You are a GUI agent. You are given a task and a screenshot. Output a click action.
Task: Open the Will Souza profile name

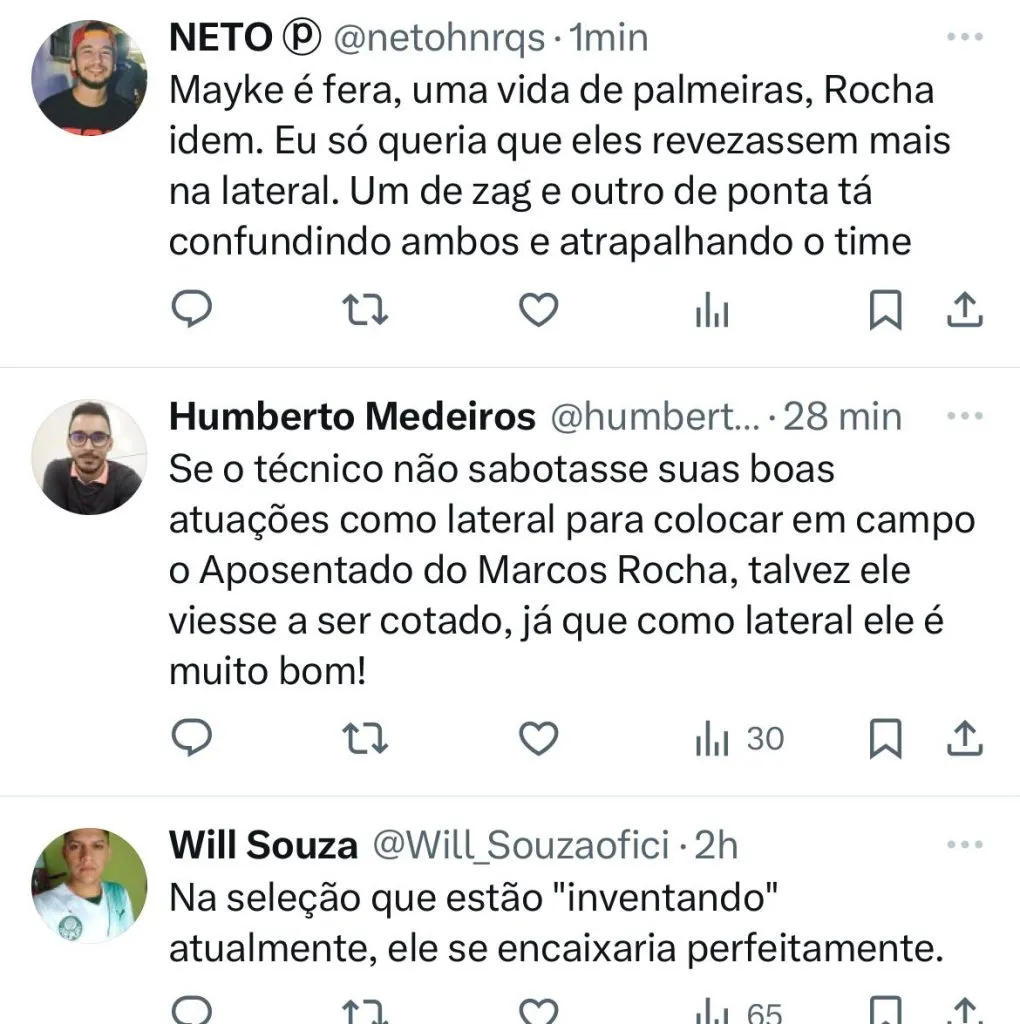263,846
